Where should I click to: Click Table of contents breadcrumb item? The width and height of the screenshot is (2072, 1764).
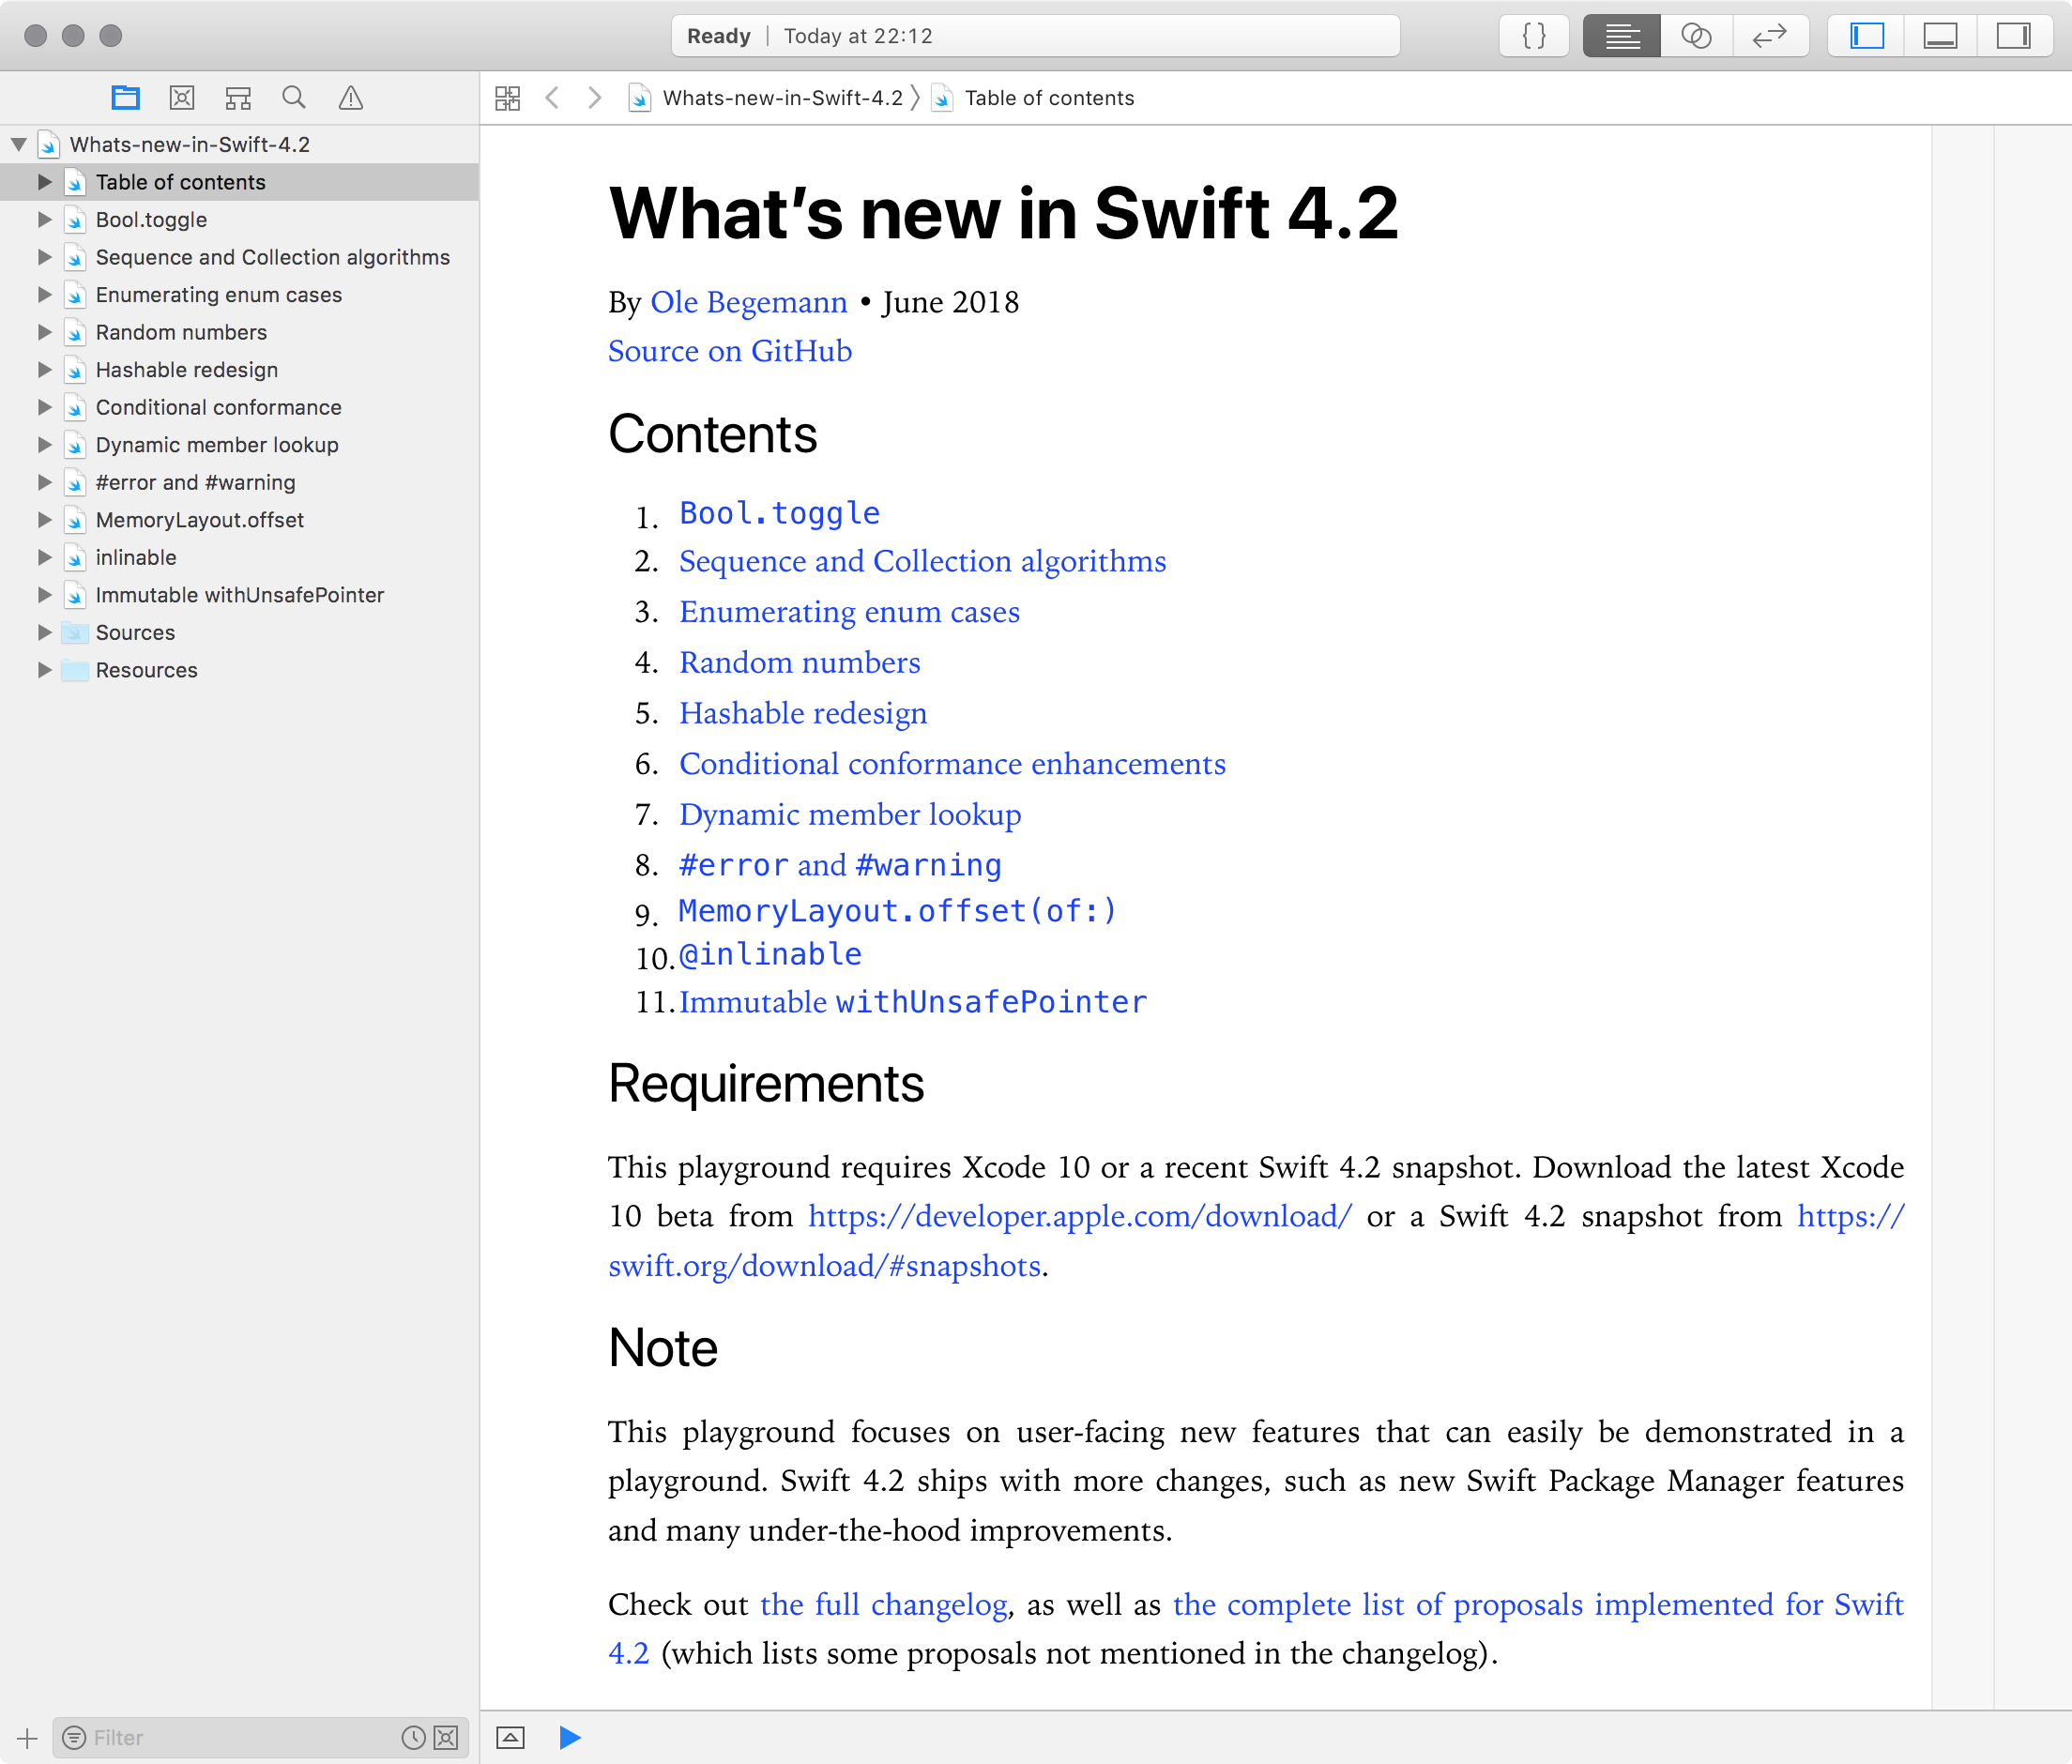[x=1048, y=97]
